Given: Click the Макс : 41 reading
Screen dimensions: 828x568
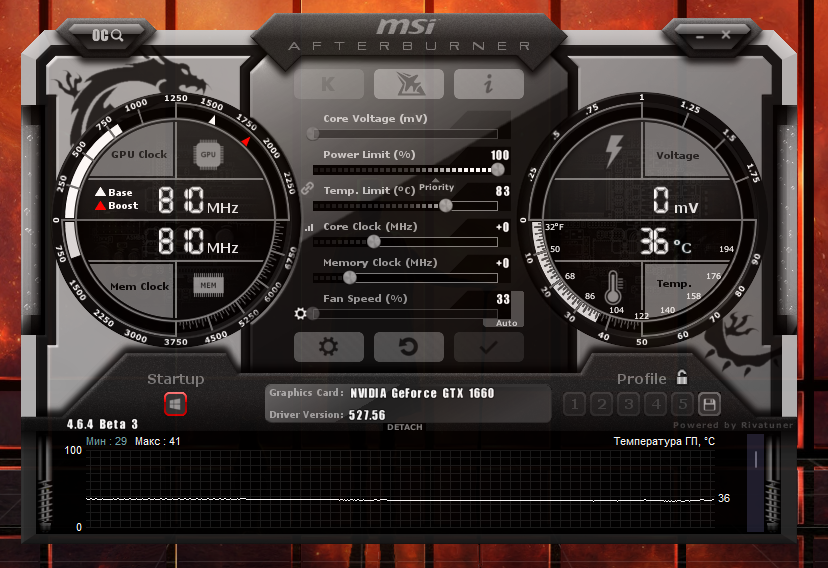Looking at the screenshot, I should [x=157, y=441].
